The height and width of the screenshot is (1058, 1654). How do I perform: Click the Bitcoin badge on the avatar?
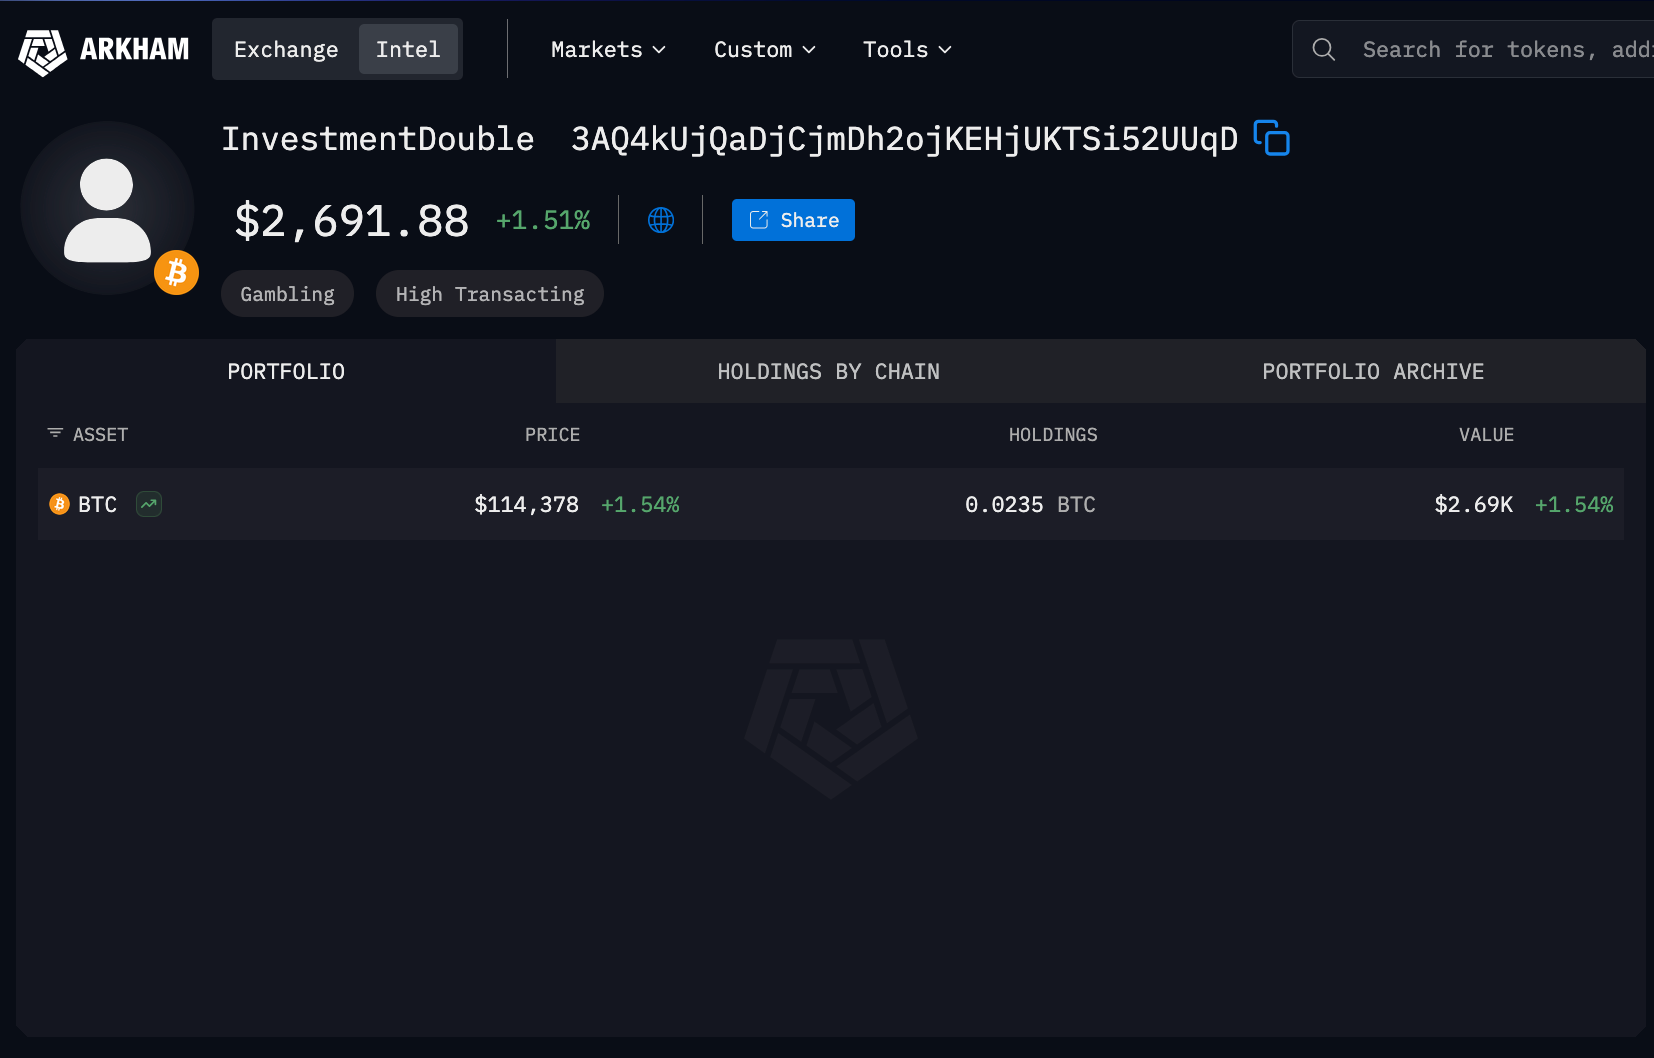(177, 272)
